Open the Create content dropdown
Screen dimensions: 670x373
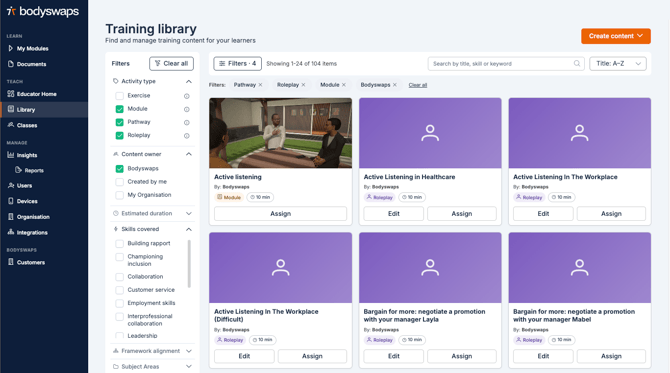coord(616,36)
